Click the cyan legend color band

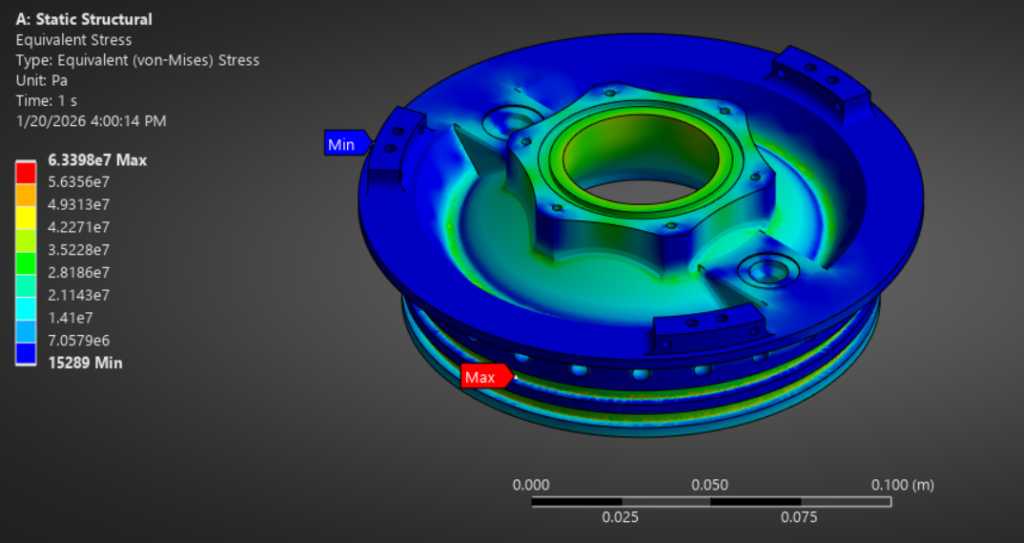click(x=27, y=306)
